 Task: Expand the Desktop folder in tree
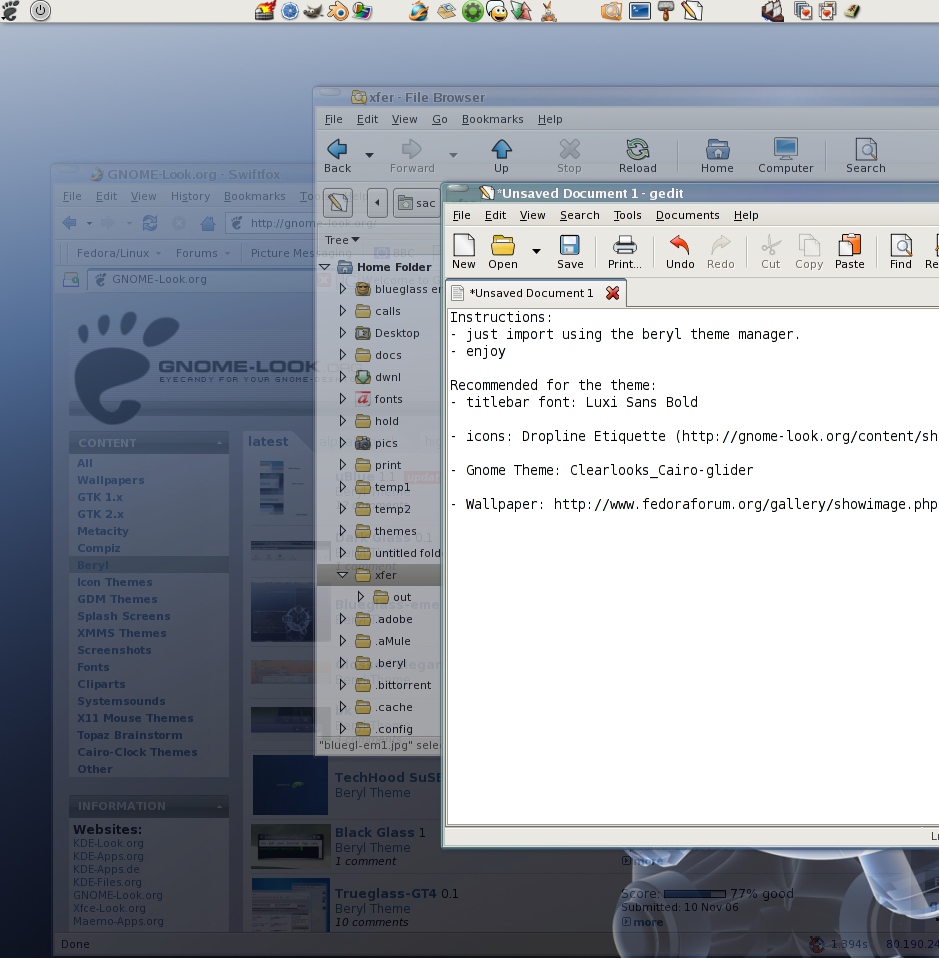(x=343, y=333)
